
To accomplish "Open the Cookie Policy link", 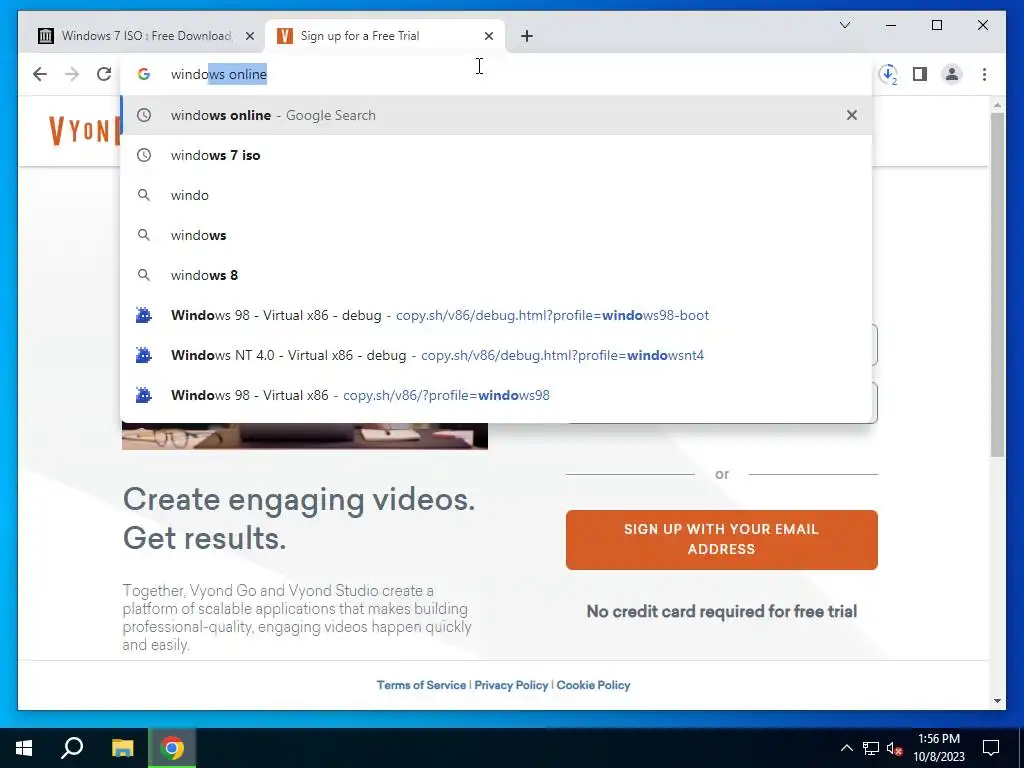I will click(x=593, y=685).
